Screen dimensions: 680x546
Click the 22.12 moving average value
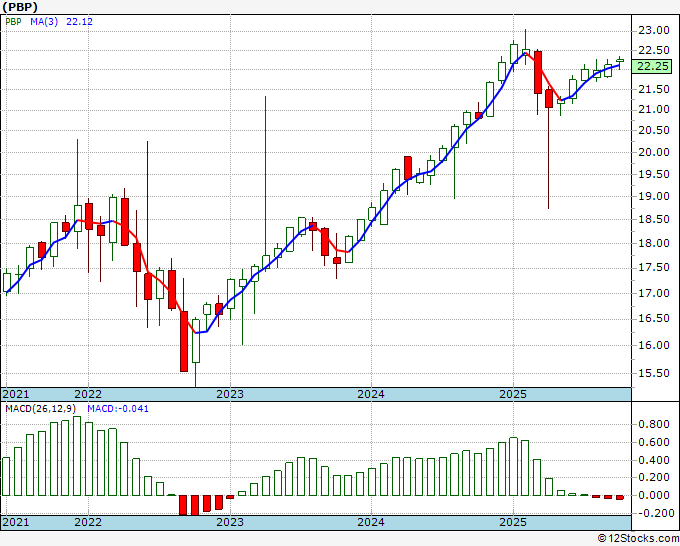tap(79, 21)
